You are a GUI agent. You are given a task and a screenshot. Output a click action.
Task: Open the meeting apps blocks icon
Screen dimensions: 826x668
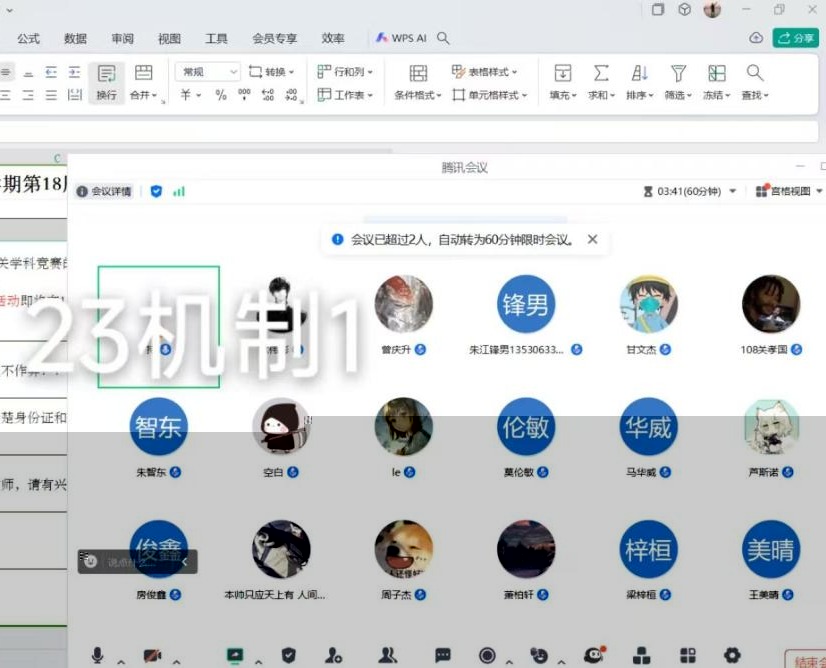[x=641, y=655]
